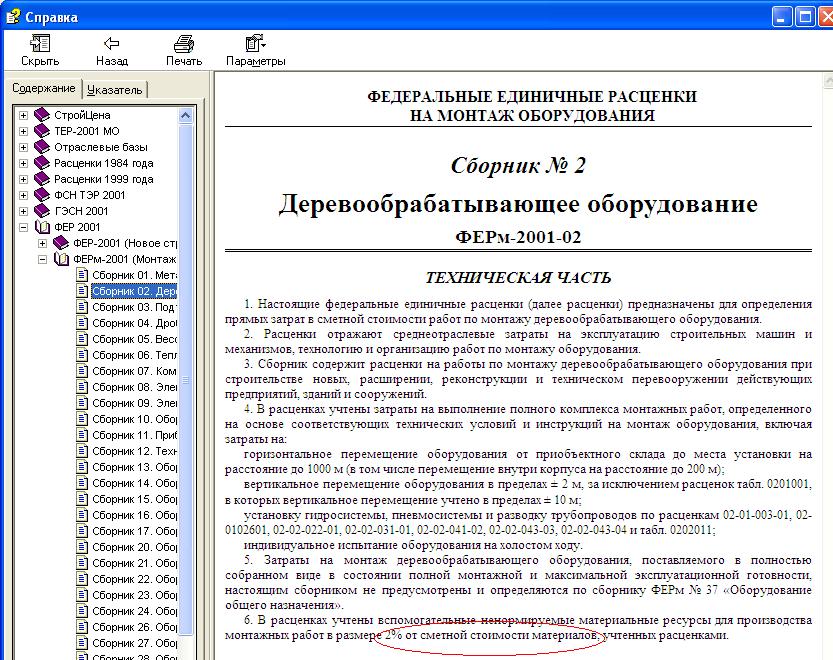Maximize the Справка window
Image resolution: width=833 pixels, height=660 pixels.
tap(805, 17)
